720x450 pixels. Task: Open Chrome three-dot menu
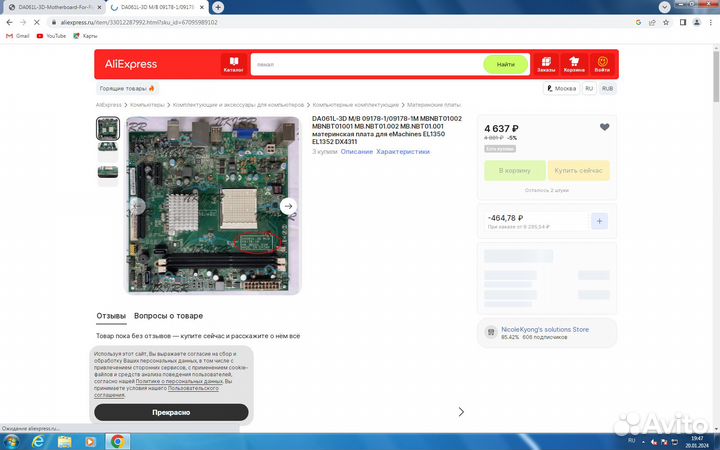click(710, 22)
